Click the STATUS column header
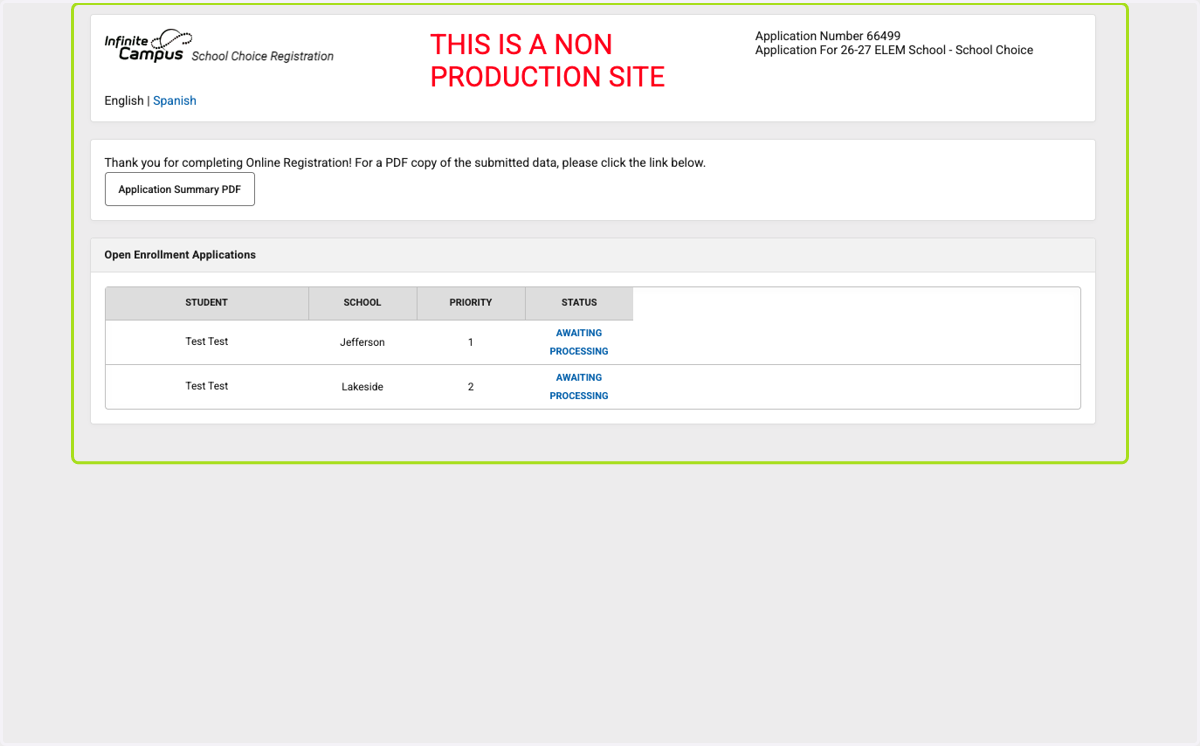1200x746 pixels. (x=579, y=303)
